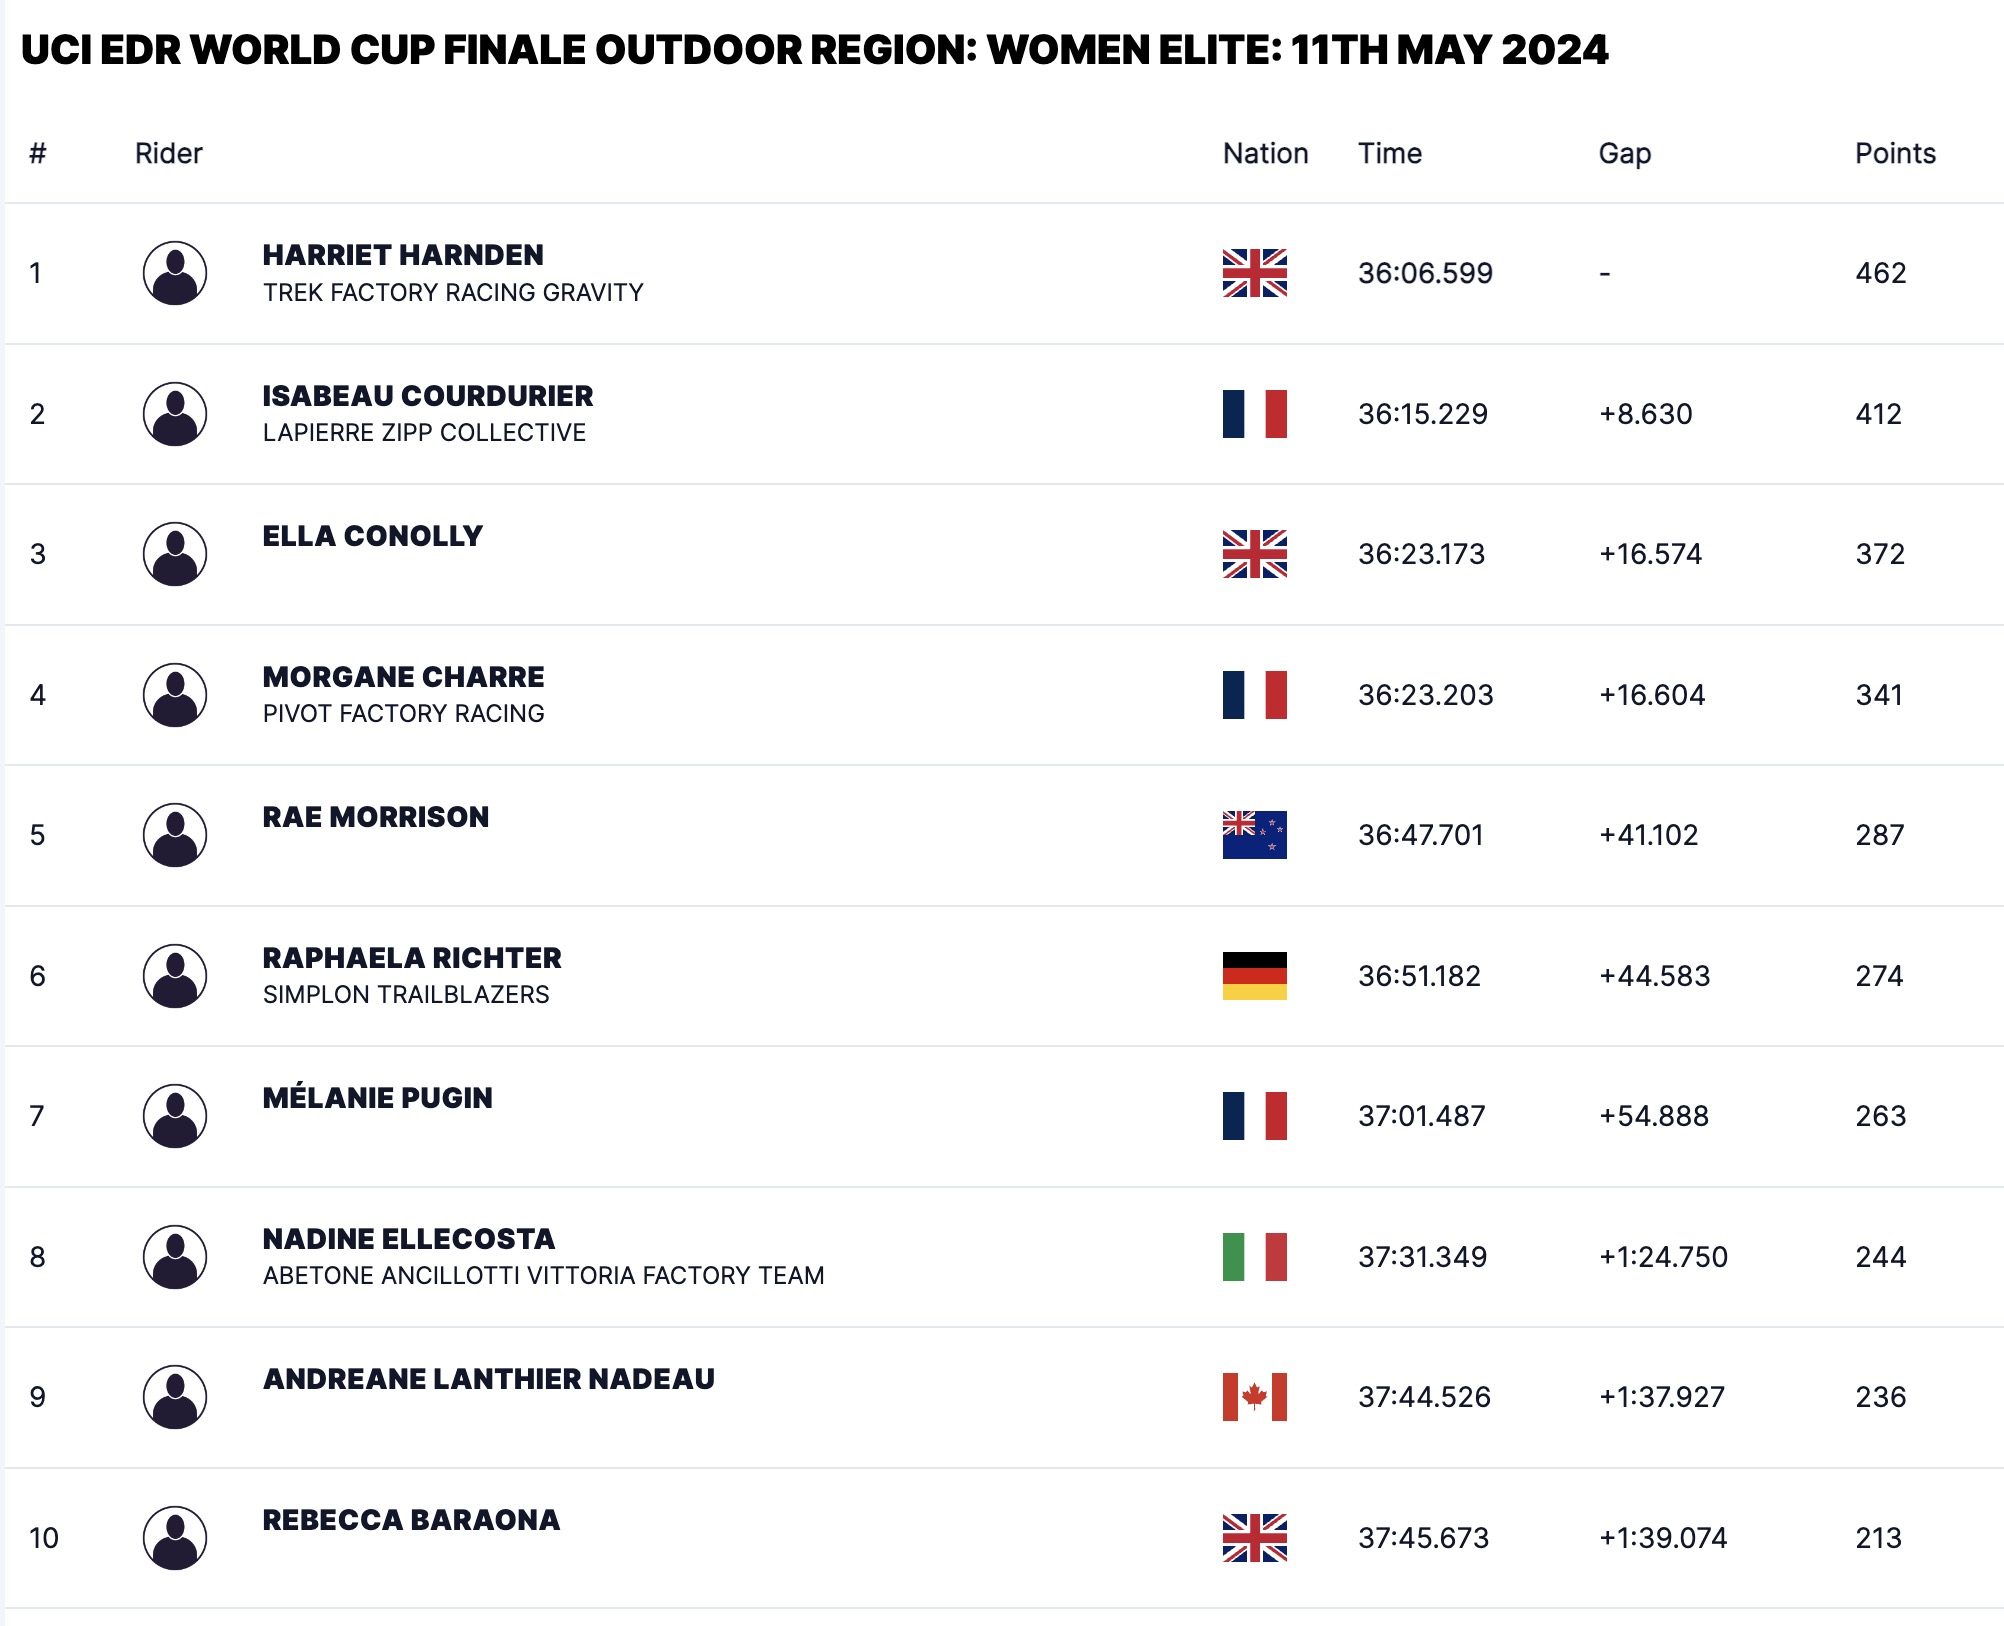2004x1626 pixels.
Task: Click the Canadian flag icon
Action: pyautogui.click(x=1254, y=1397)
